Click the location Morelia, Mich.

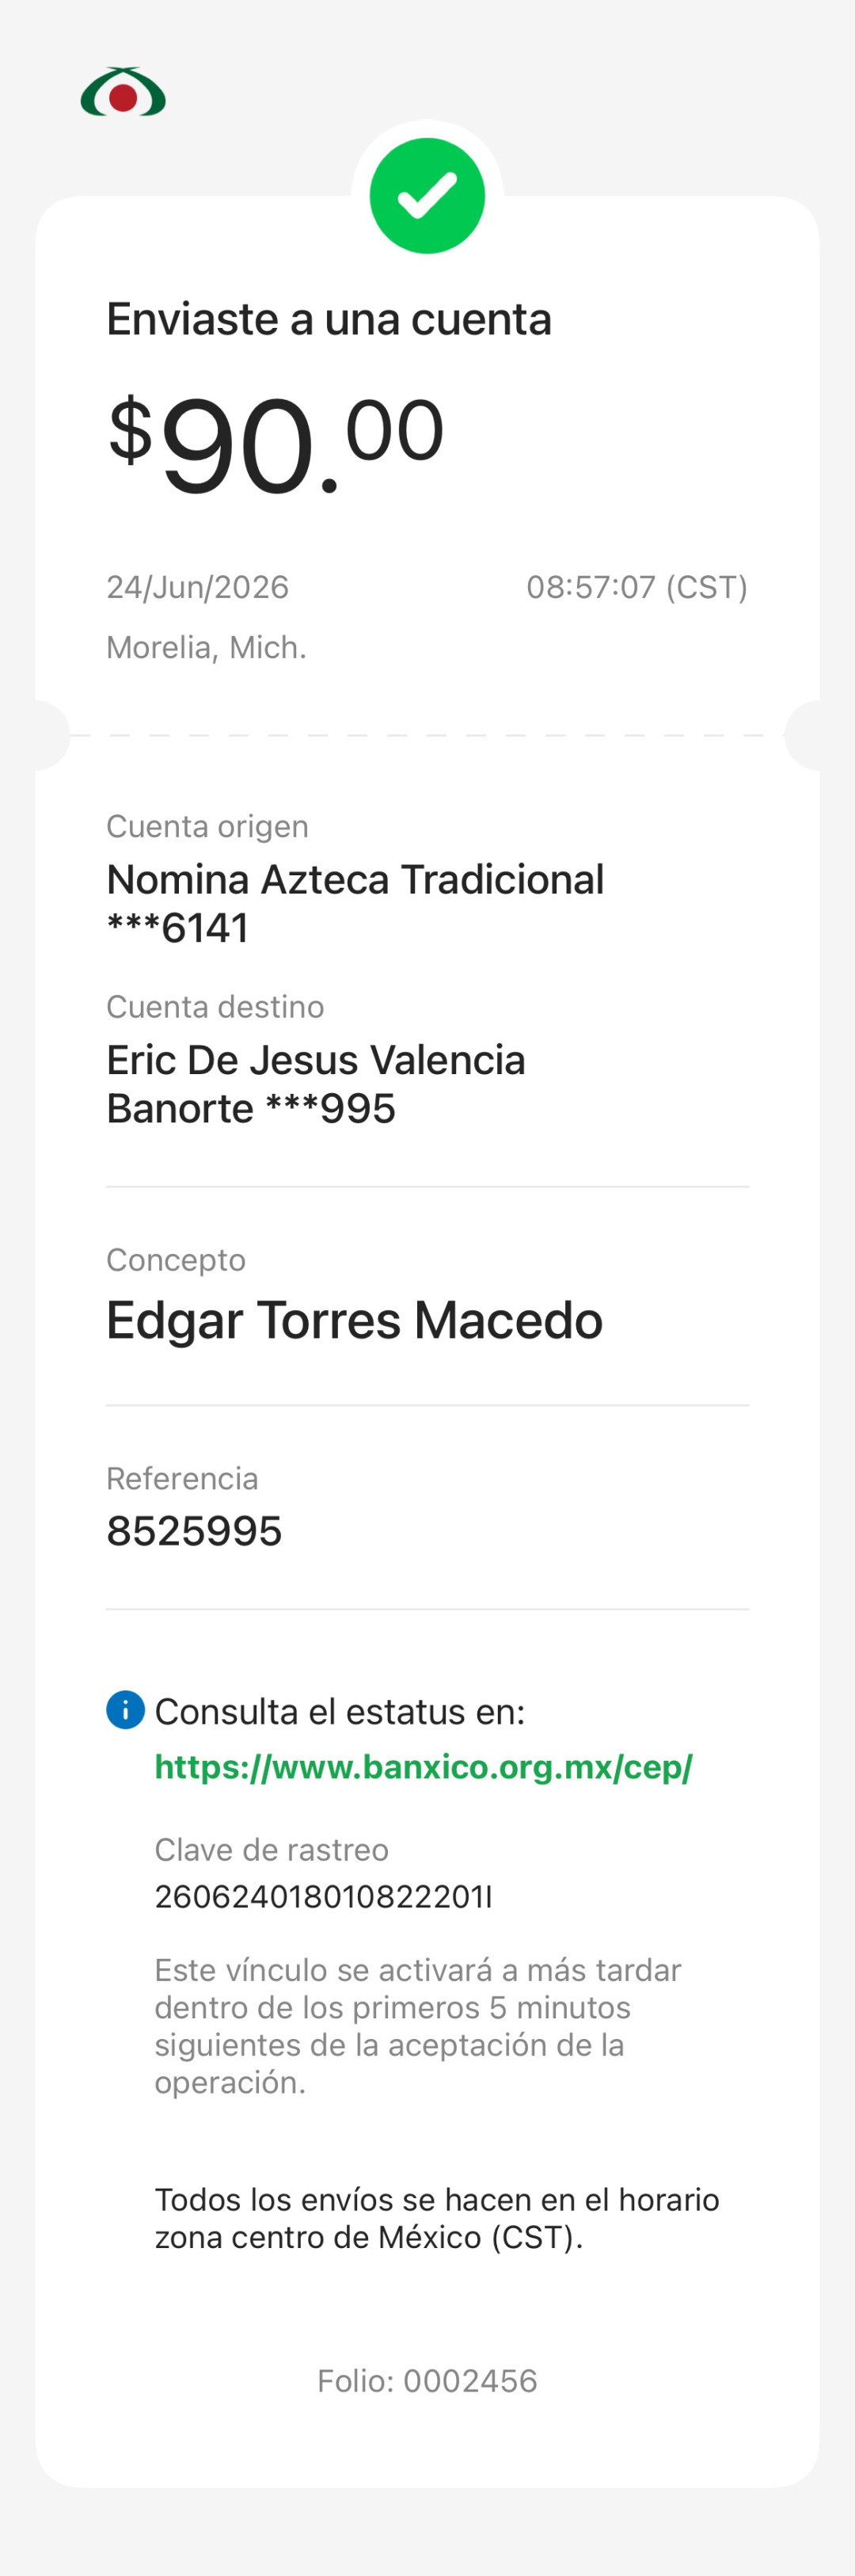click(x=206, y=648)
